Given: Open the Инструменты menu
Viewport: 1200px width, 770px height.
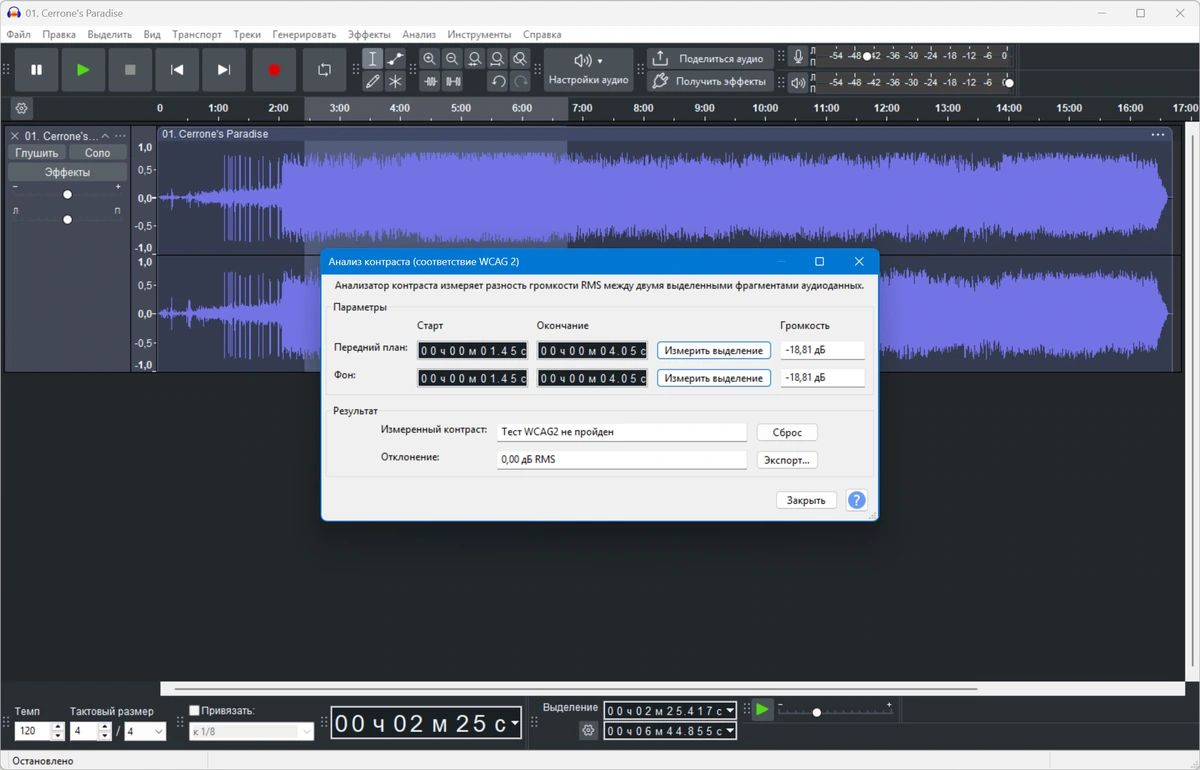Looking at the screenshot, I should [479, 34].
